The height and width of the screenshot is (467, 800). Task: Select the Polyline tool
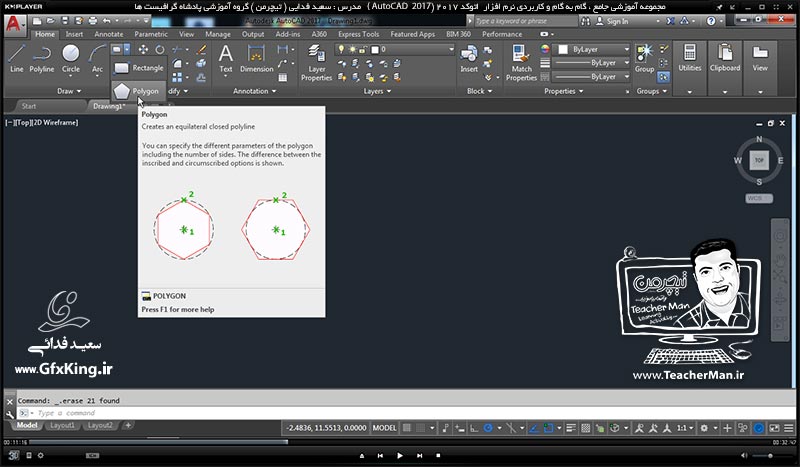(41, 58)
